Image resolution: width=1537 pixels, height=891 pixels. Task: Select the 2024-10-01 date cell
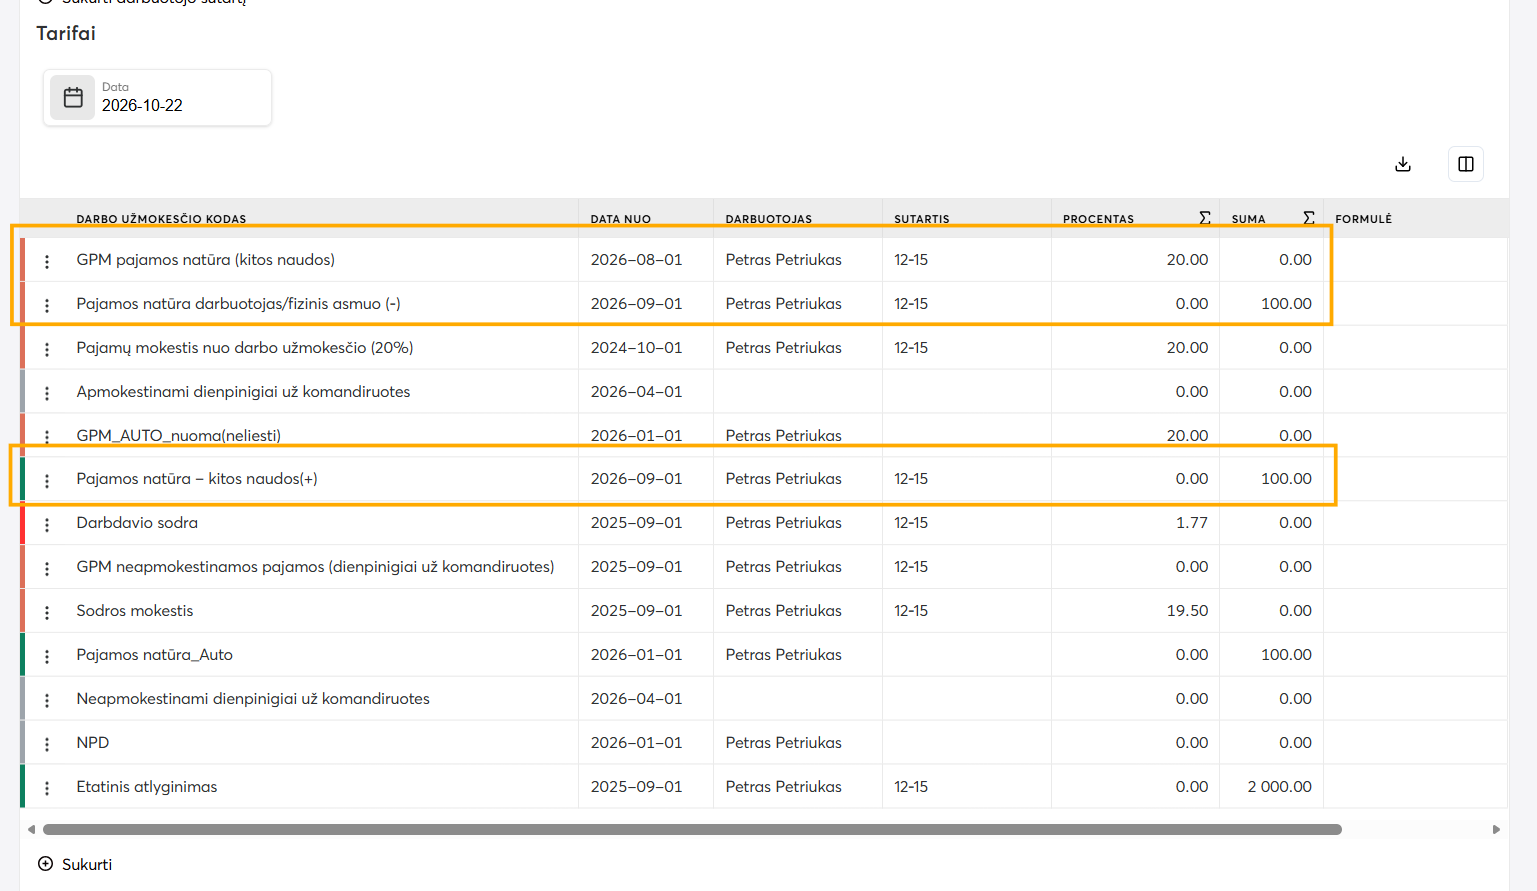tap(637, 347)
